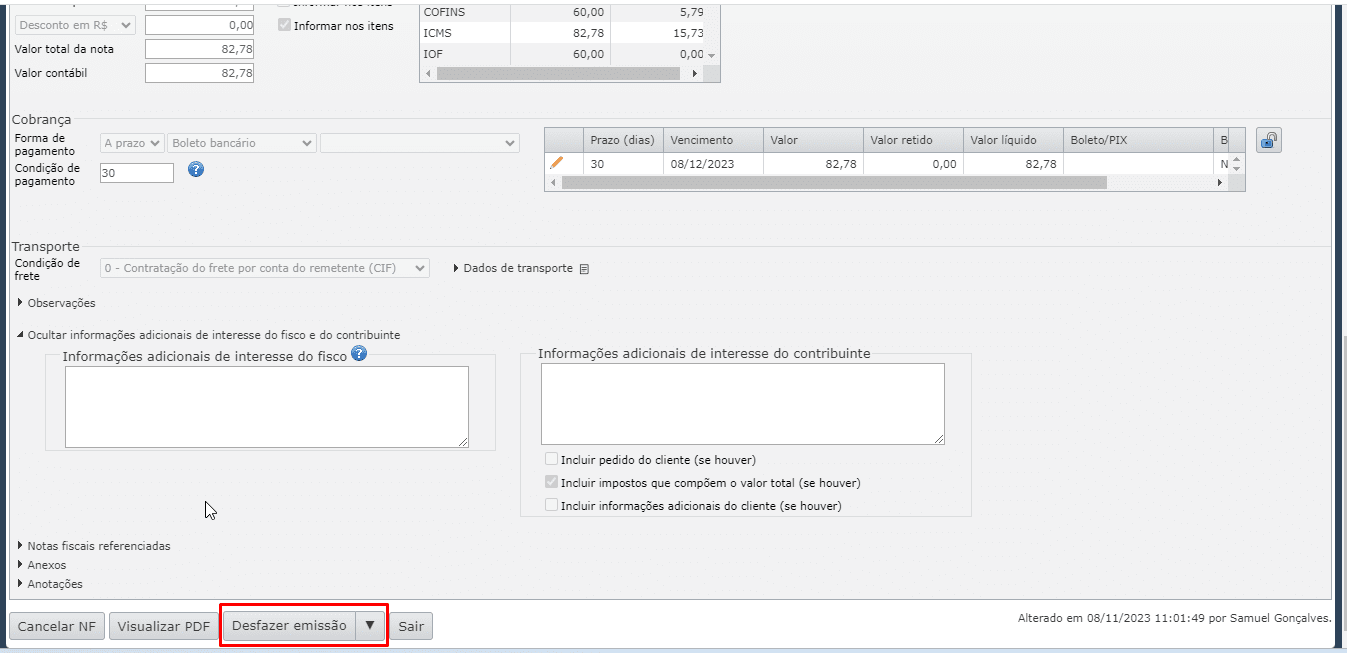Click the Prazo (dias) column header
Screen dimensions: 1347x653
coord(623,140)
